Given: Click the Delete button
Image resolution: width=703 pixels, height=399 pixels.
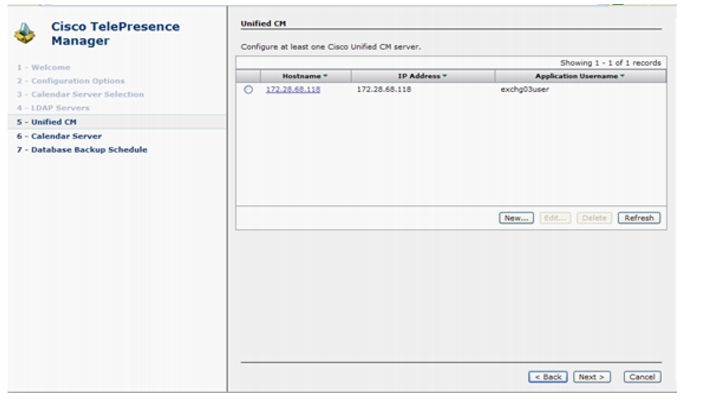Looking at the screenshot, I should (x=594, y=218).
